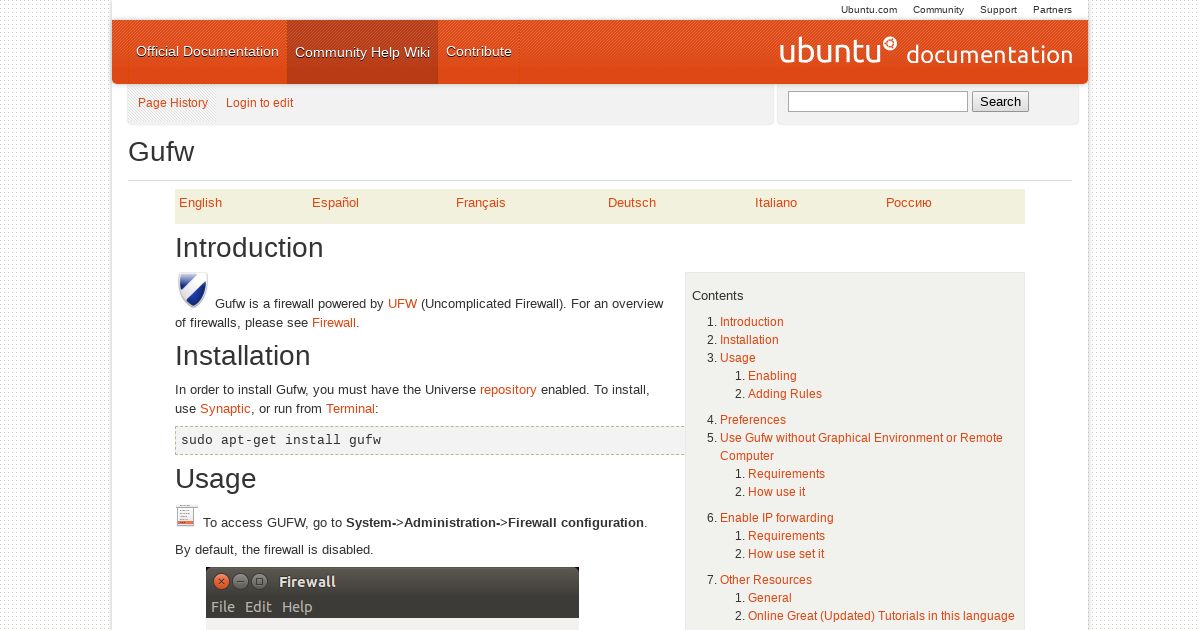Open the Synaptic link

click(x=225, y=409)
